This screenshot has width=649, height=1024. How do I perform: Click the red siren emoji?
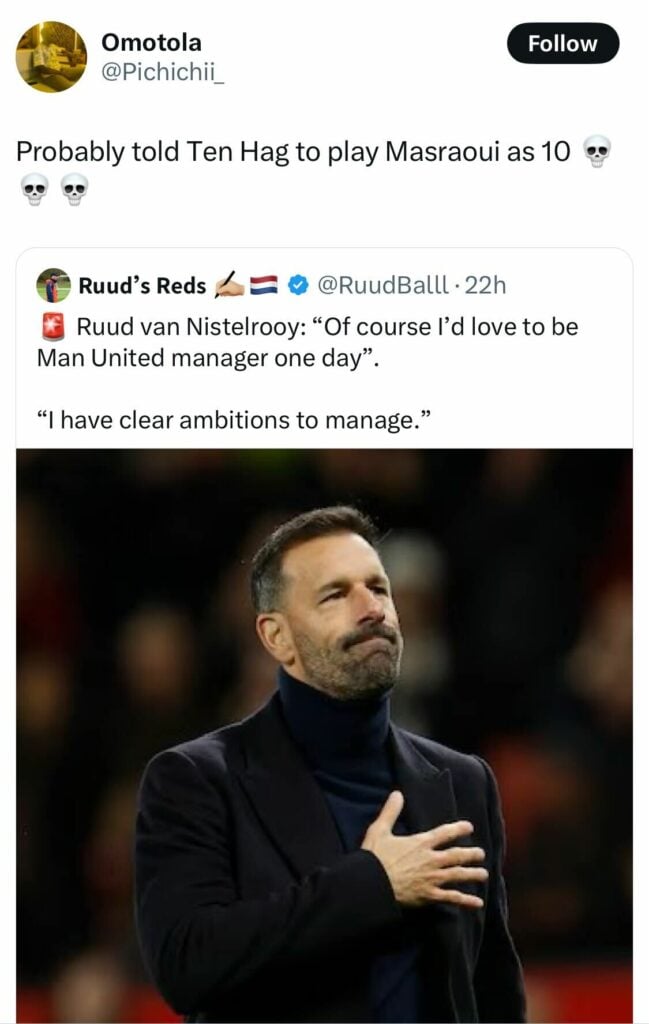pos(52,327)
